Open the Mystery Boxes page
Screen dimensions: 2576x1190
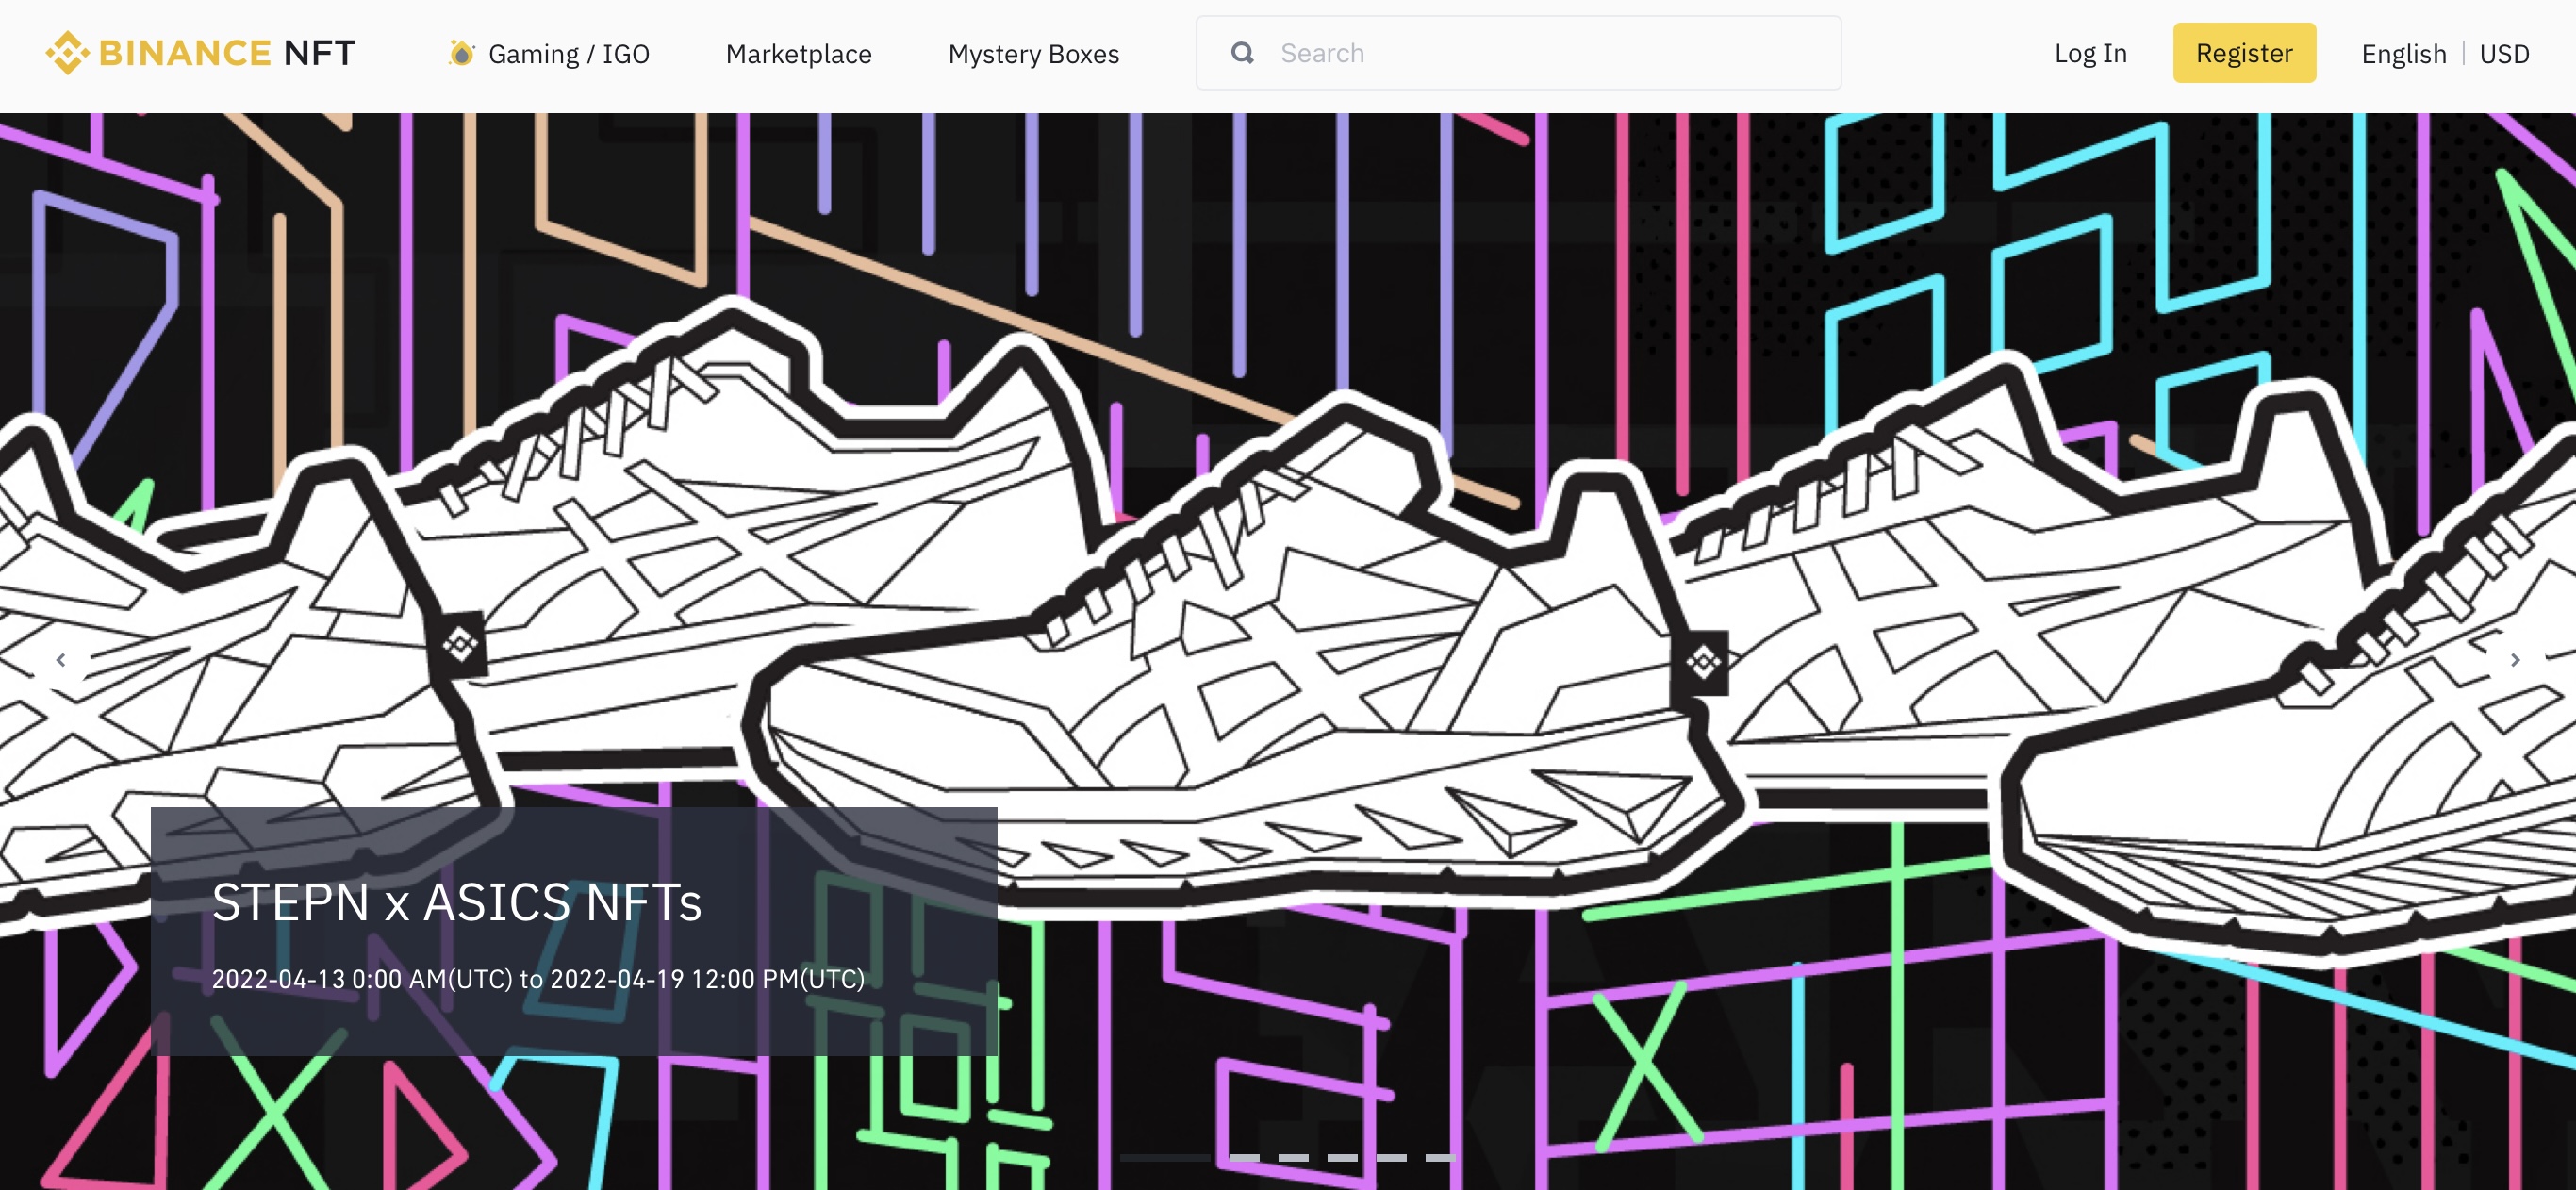point(1033,54)
